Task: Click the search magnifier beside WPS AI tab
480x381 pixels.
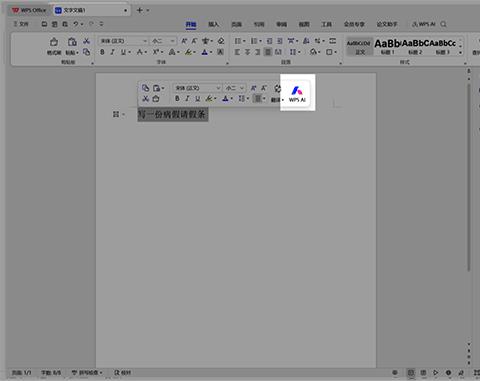Action: tap(443, 24)
